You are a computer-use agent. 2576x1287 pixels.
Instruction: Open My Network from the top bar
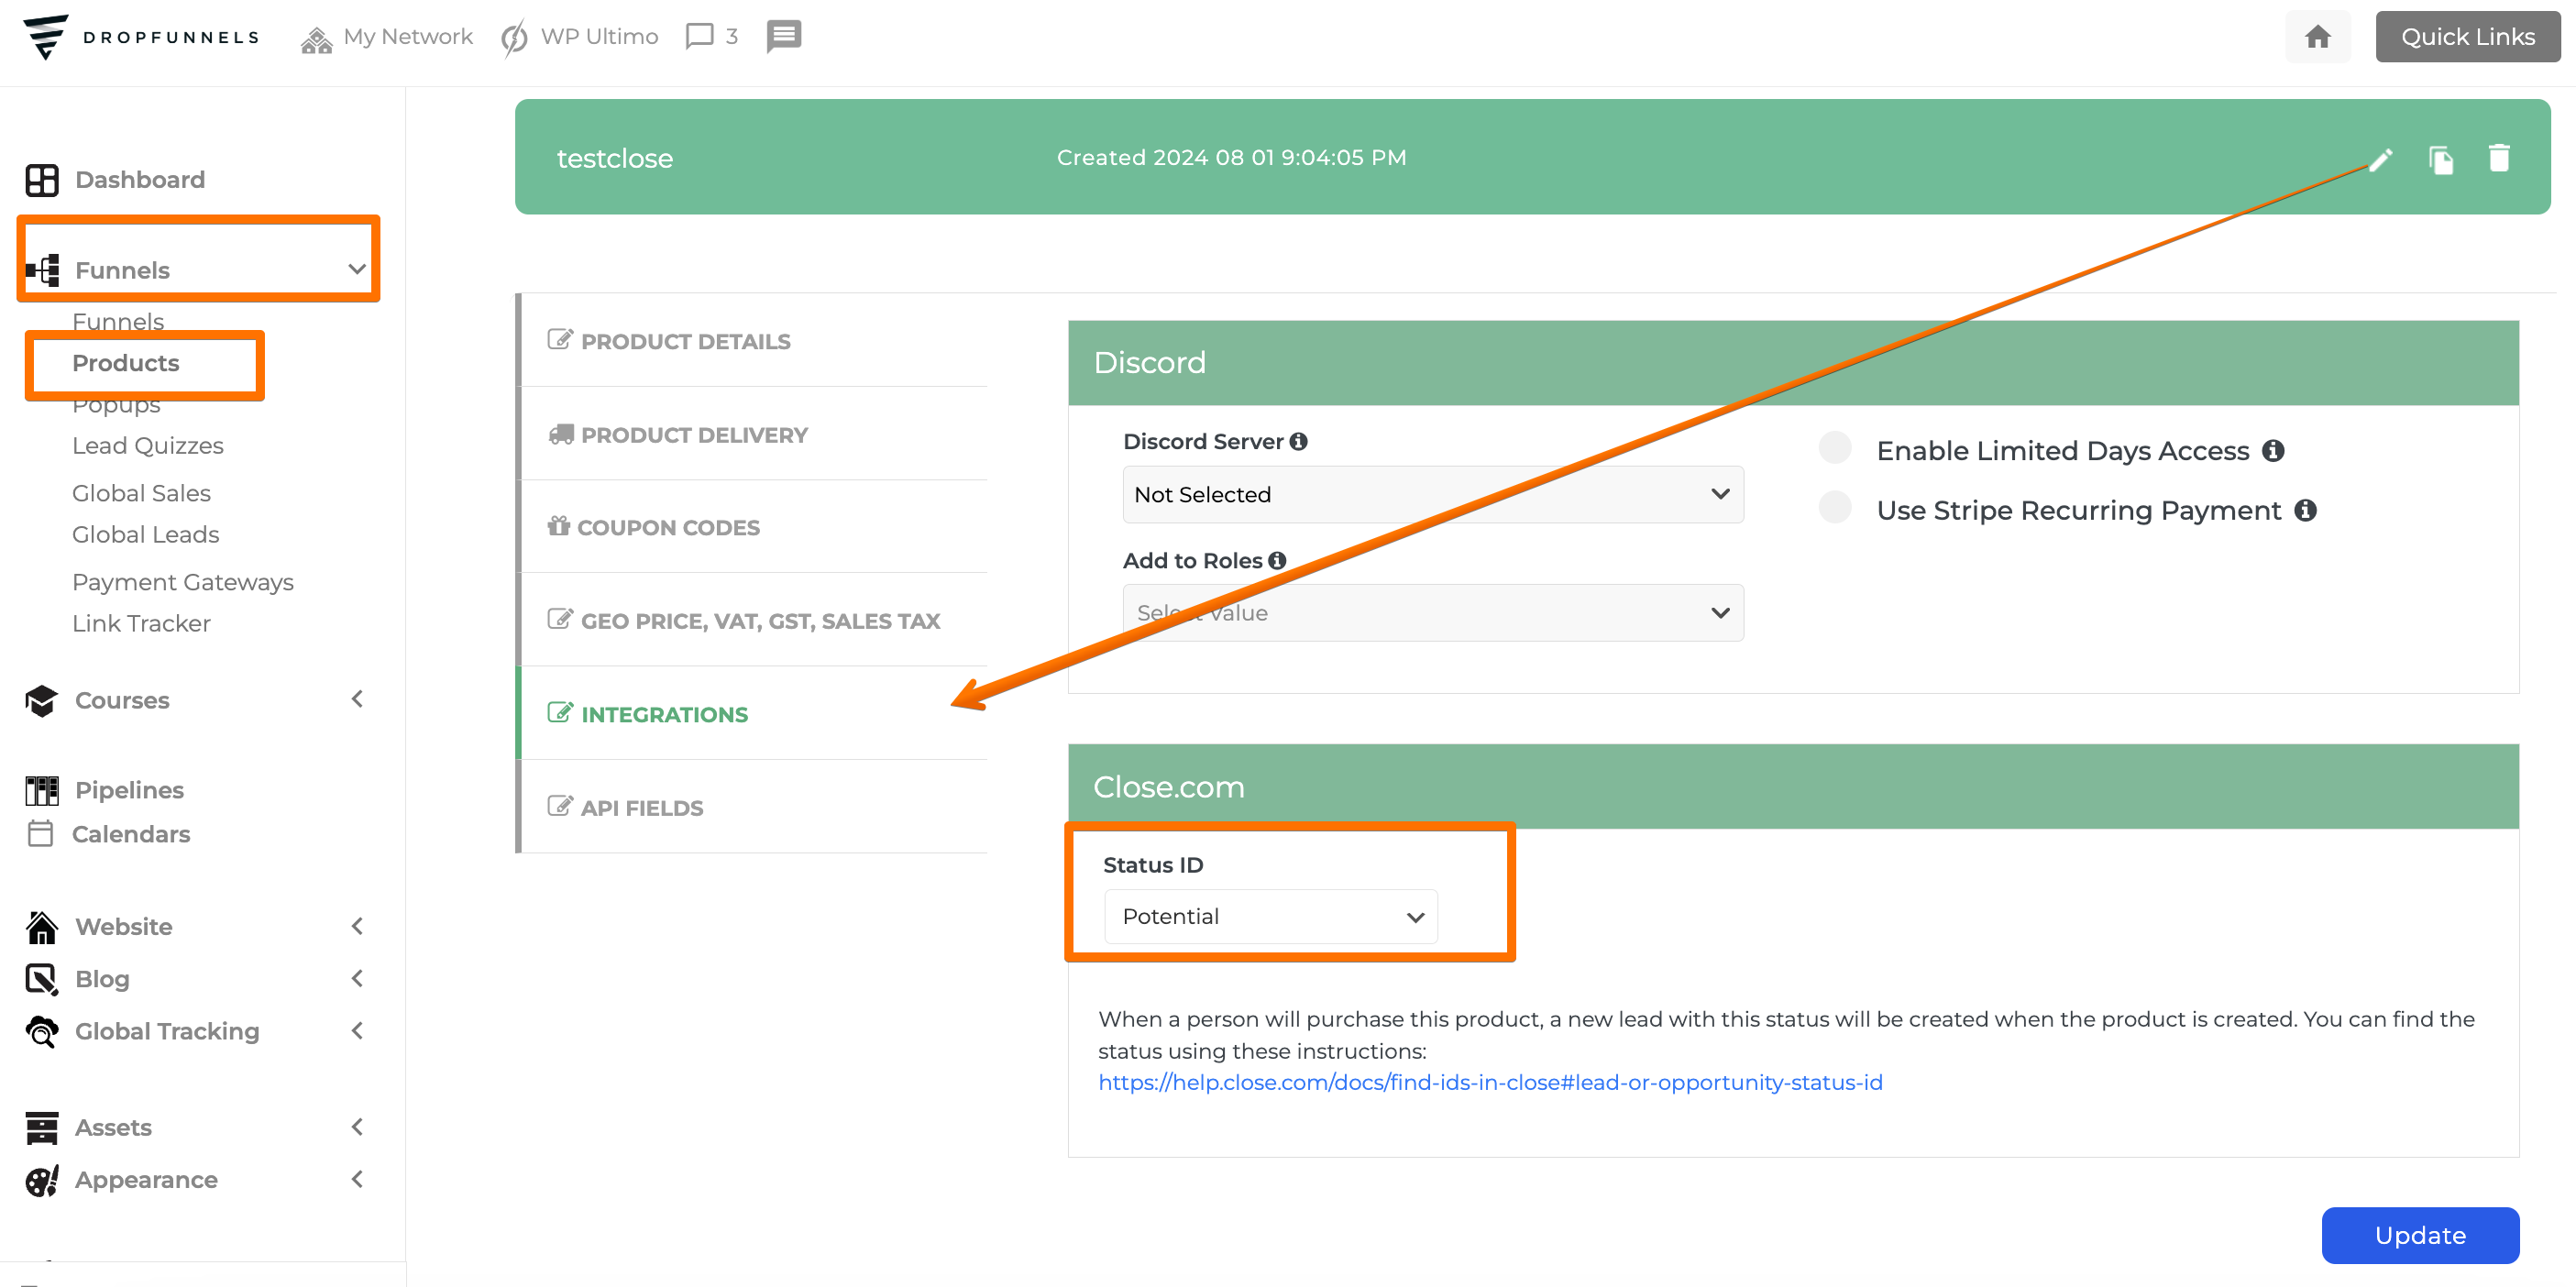(387, 37)
